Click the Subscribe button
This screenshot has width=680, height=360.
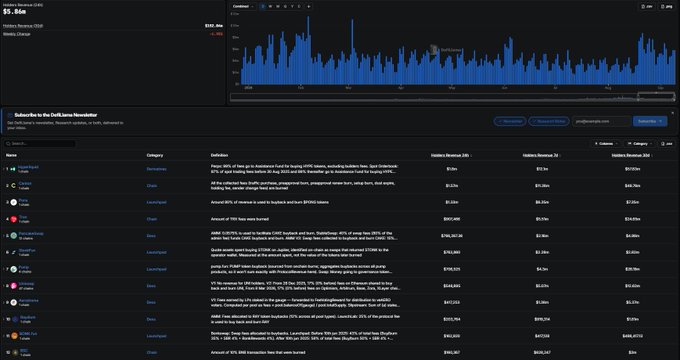coord(650,121)
